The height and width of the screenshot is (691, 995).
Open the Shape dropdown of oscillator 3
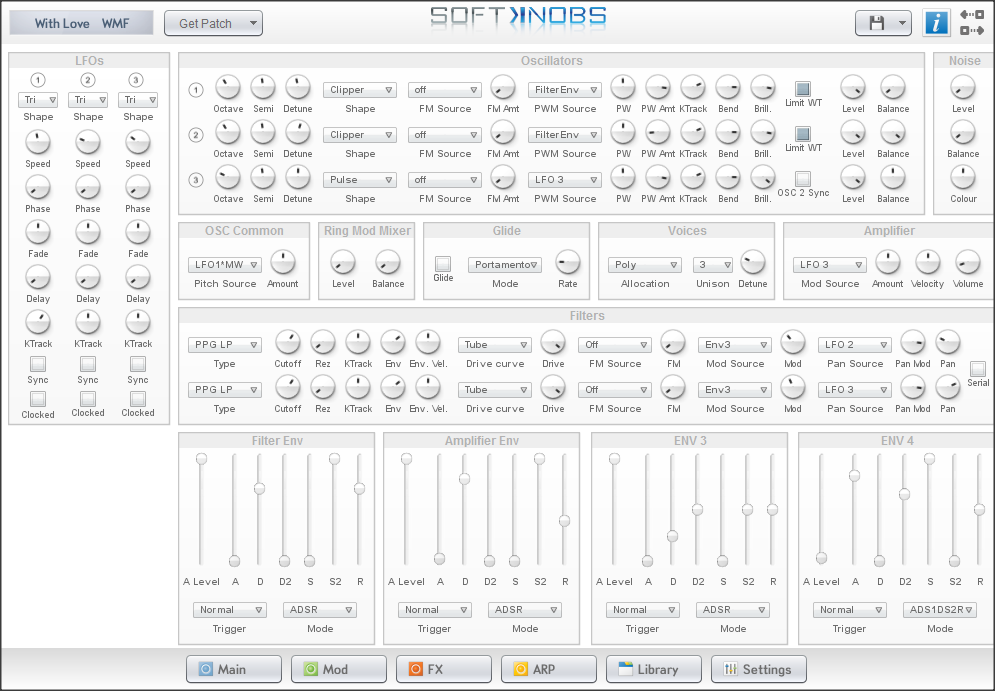[359, 179]
